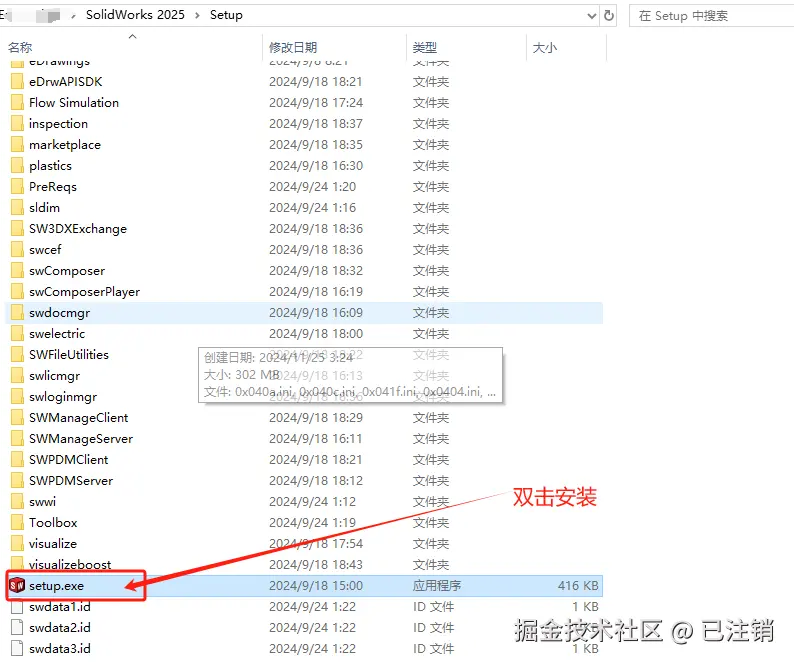Viewport: 794px width, 664px height.
Task: Sort by the 大小 column header
Action: [544, 48]
